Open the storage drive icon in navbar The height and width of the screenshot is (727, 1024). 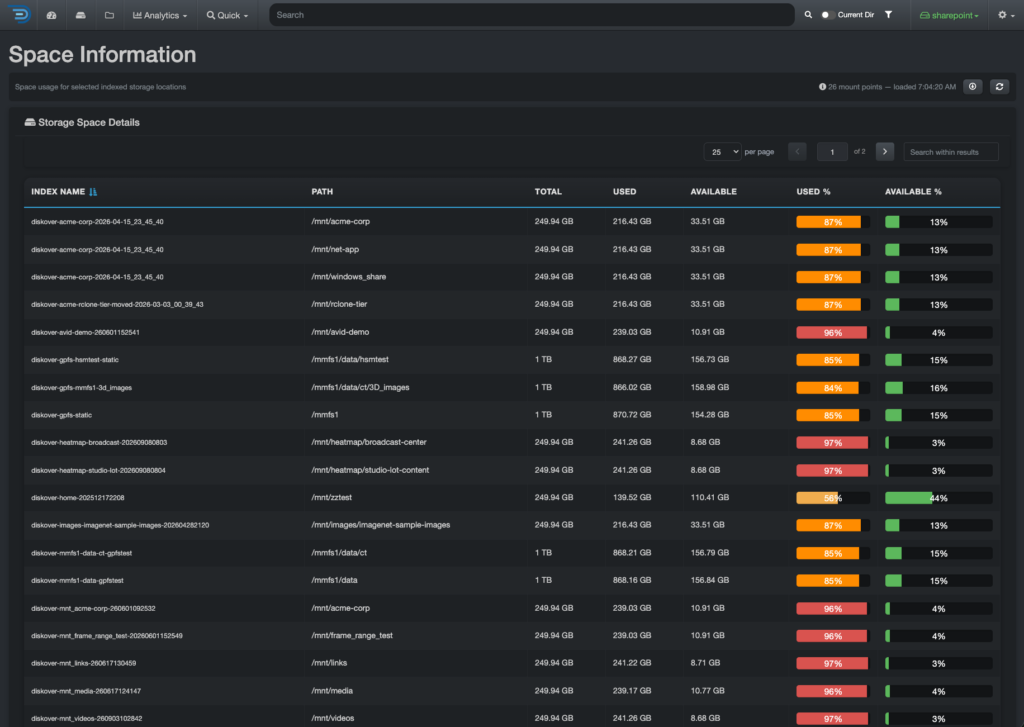click(80, 15)
